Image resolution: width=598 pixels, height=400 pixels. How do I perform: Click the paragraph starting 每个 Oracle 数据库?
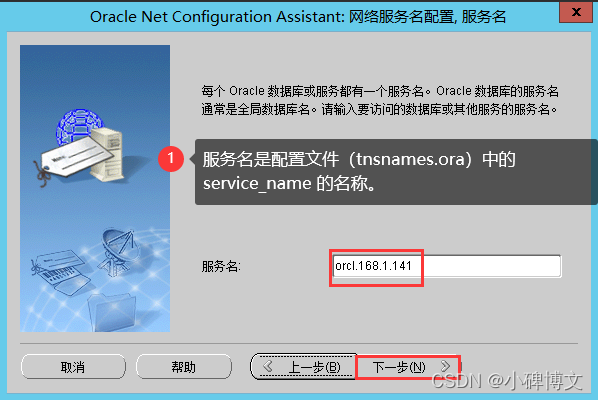click(x=379, y=100)
